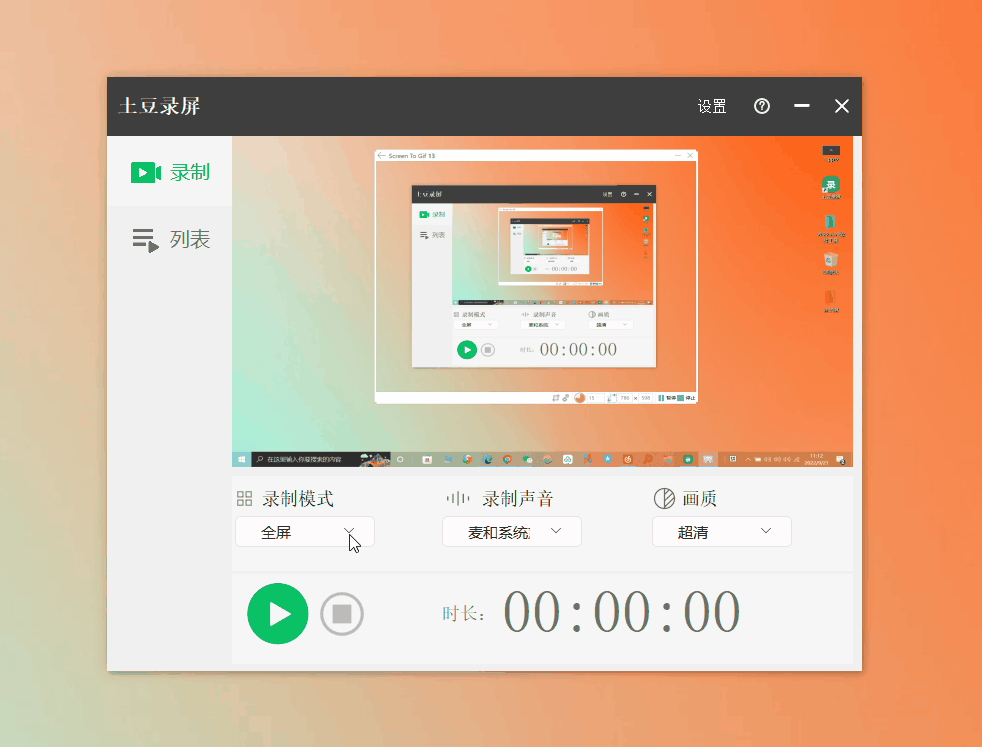The image size is (982, 747).
Task: Click the white square inside the stop button
Action: pyautogui.click(x=341, y=614)
